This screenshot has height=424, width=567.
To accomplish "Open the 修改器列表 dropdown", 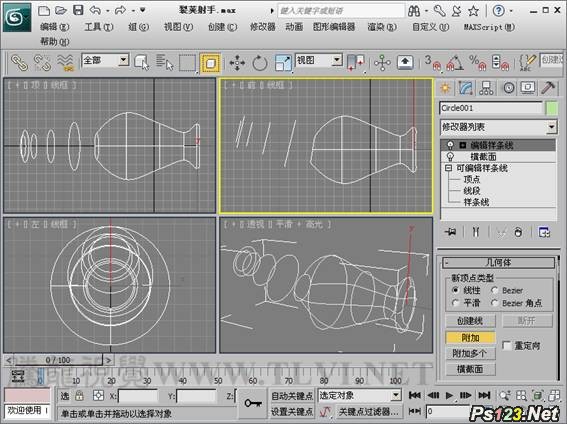I will tap(498, 127).
